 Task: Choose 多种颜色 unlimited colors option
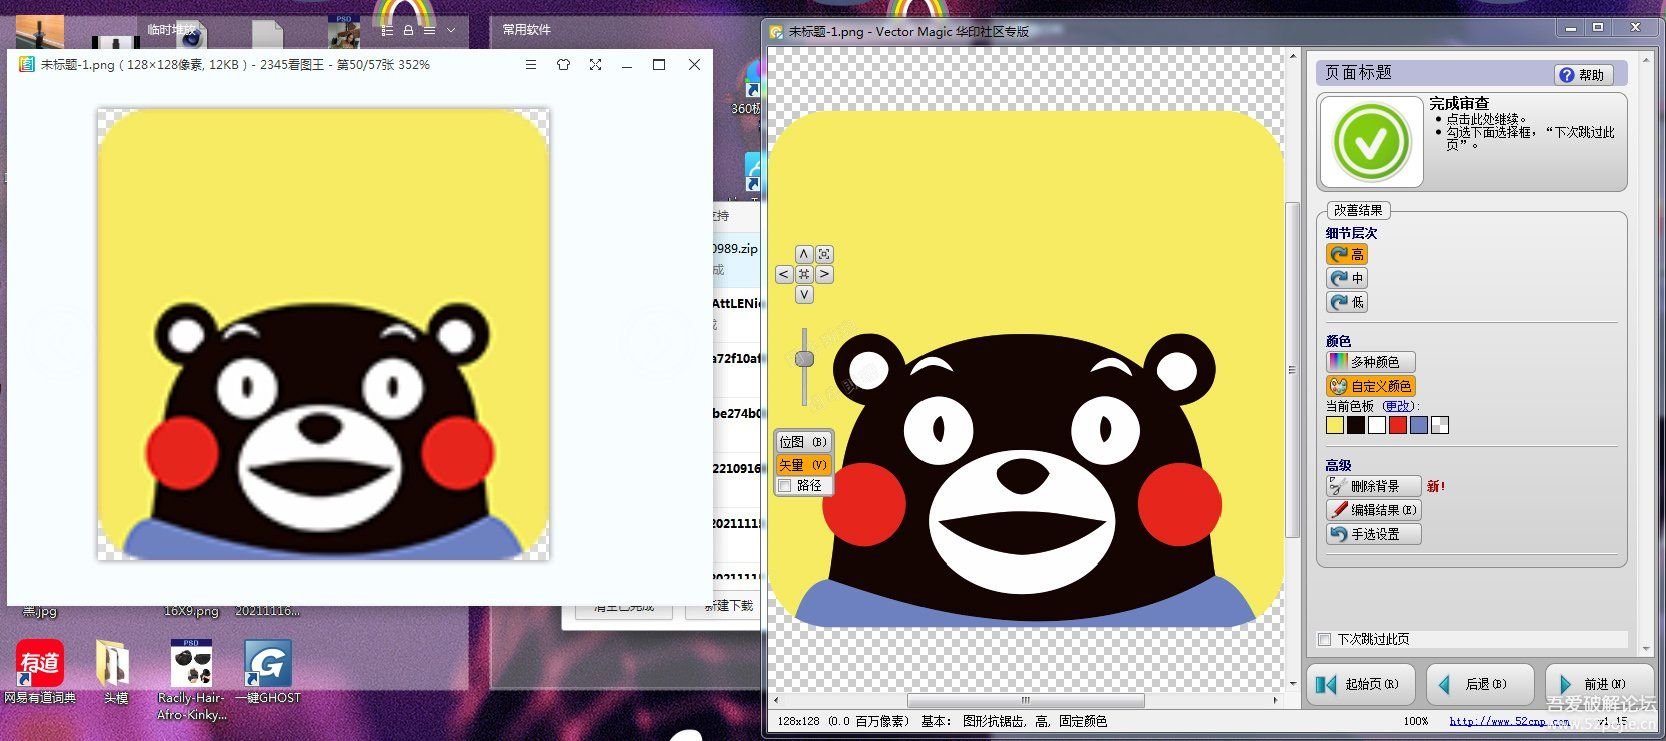pyautogui.click(x=1371, y=362)
